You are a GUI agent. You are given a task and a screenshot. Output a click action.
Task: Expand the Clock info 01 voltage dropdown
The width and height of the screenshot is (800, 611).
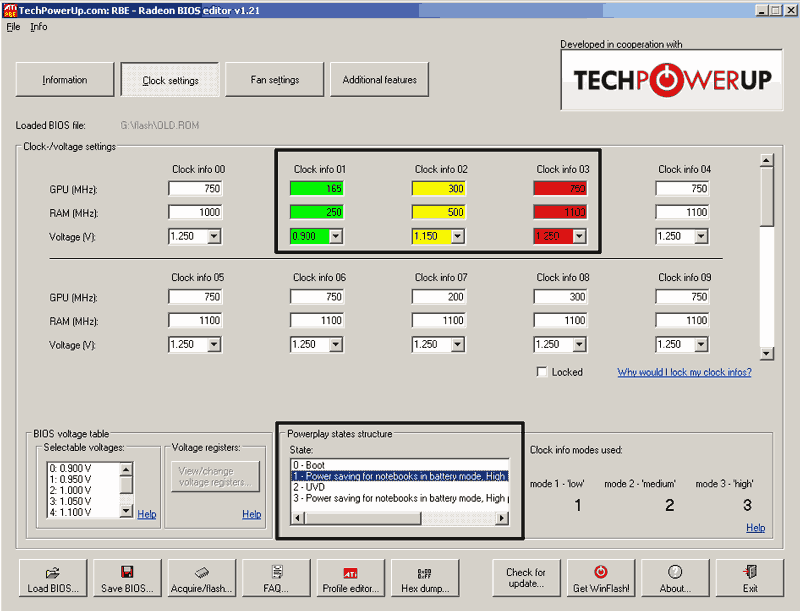(x=335, y=236)
